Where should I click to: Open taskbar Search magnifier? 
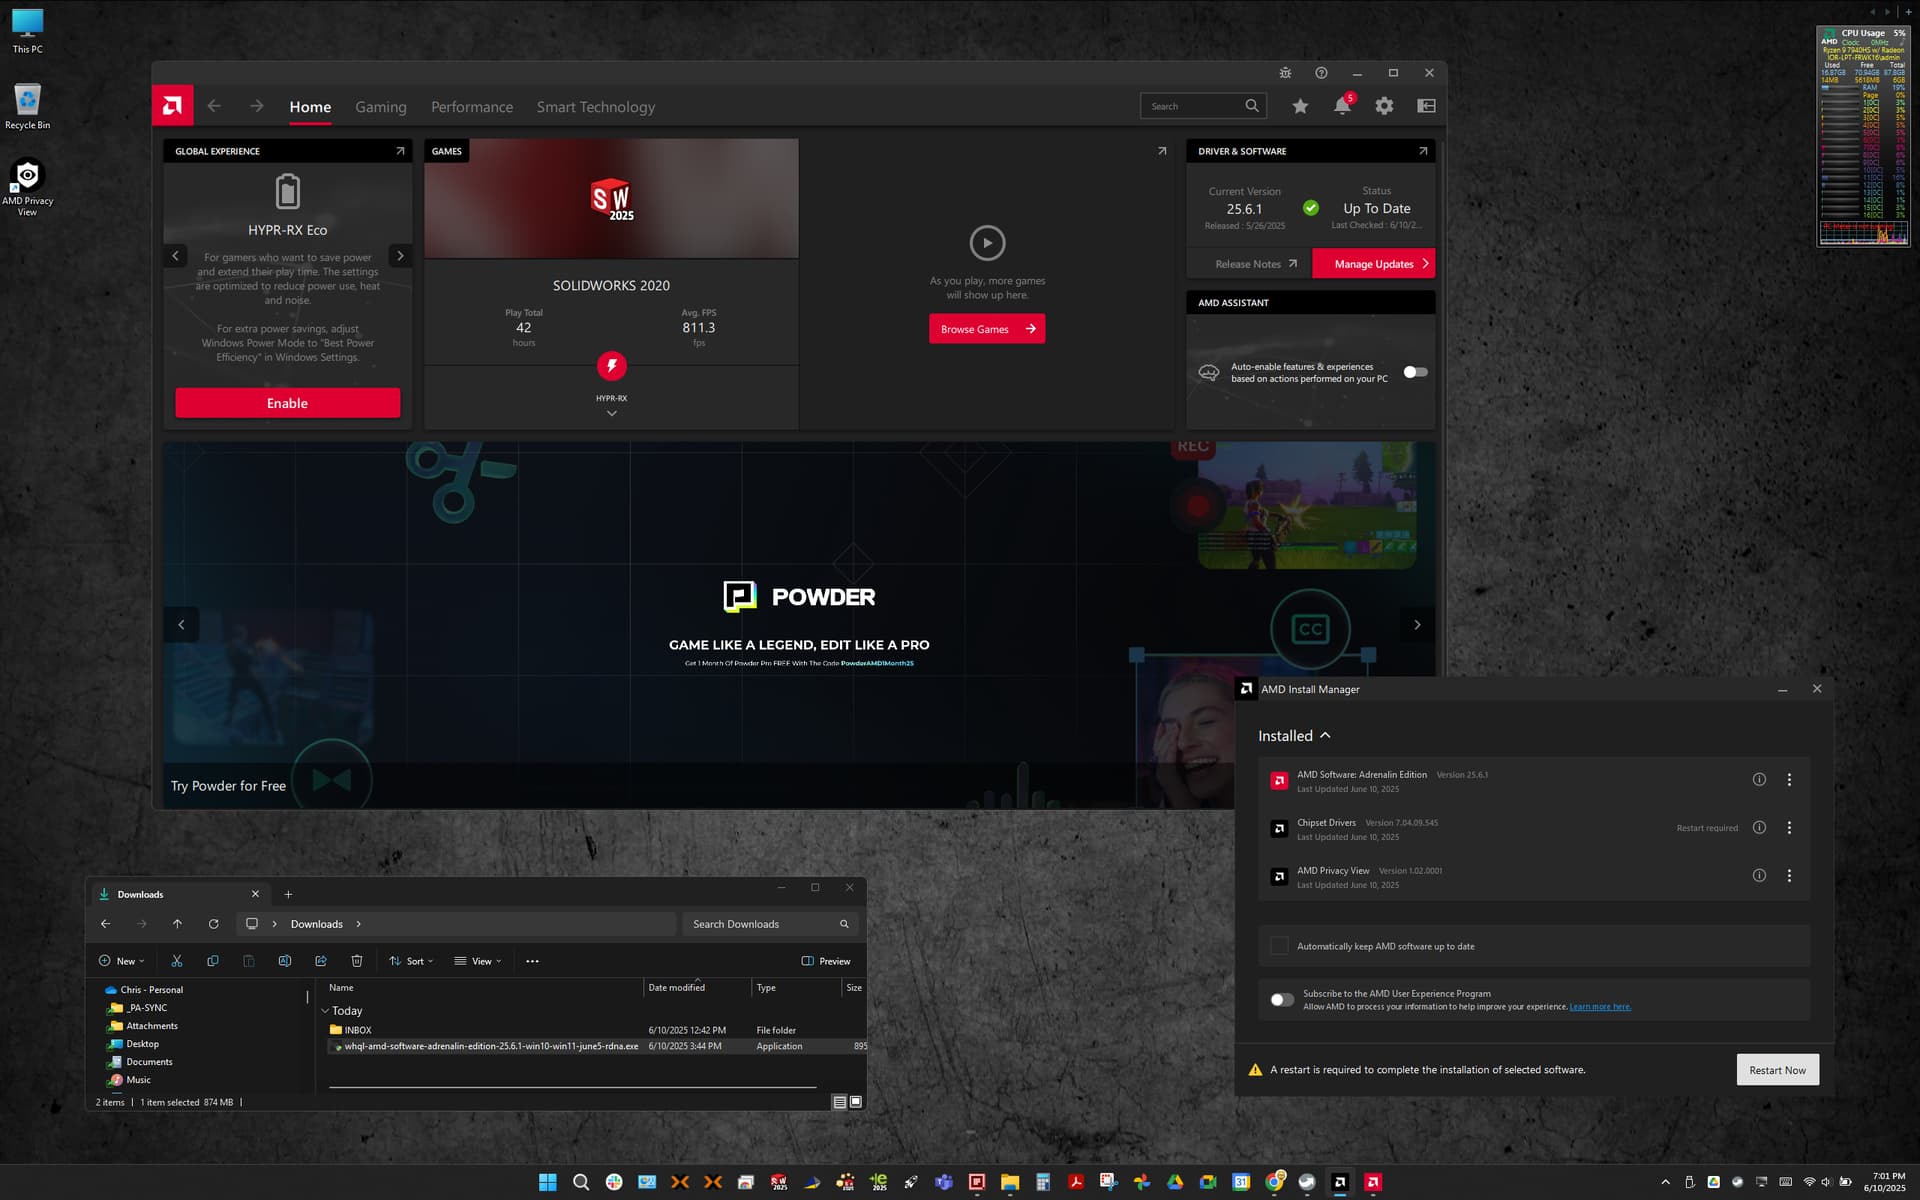581,1182
